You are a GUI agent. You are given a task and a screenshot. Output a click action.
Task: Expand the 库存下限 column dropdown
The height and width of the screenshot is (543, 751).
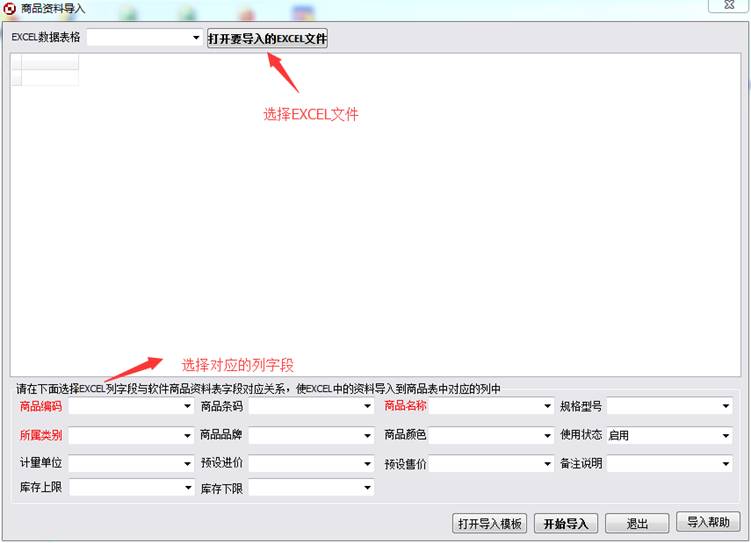(367, 488)
